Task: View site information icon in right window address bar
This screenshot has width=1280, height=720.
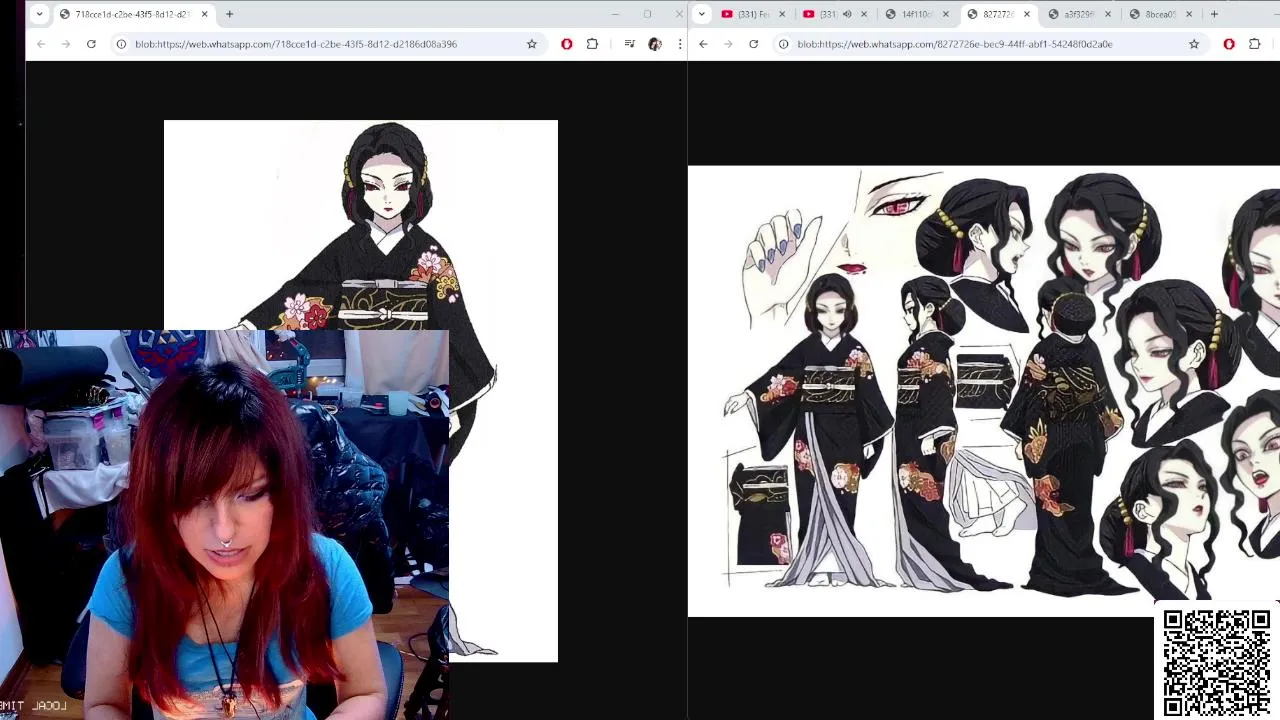Action: 784,44
